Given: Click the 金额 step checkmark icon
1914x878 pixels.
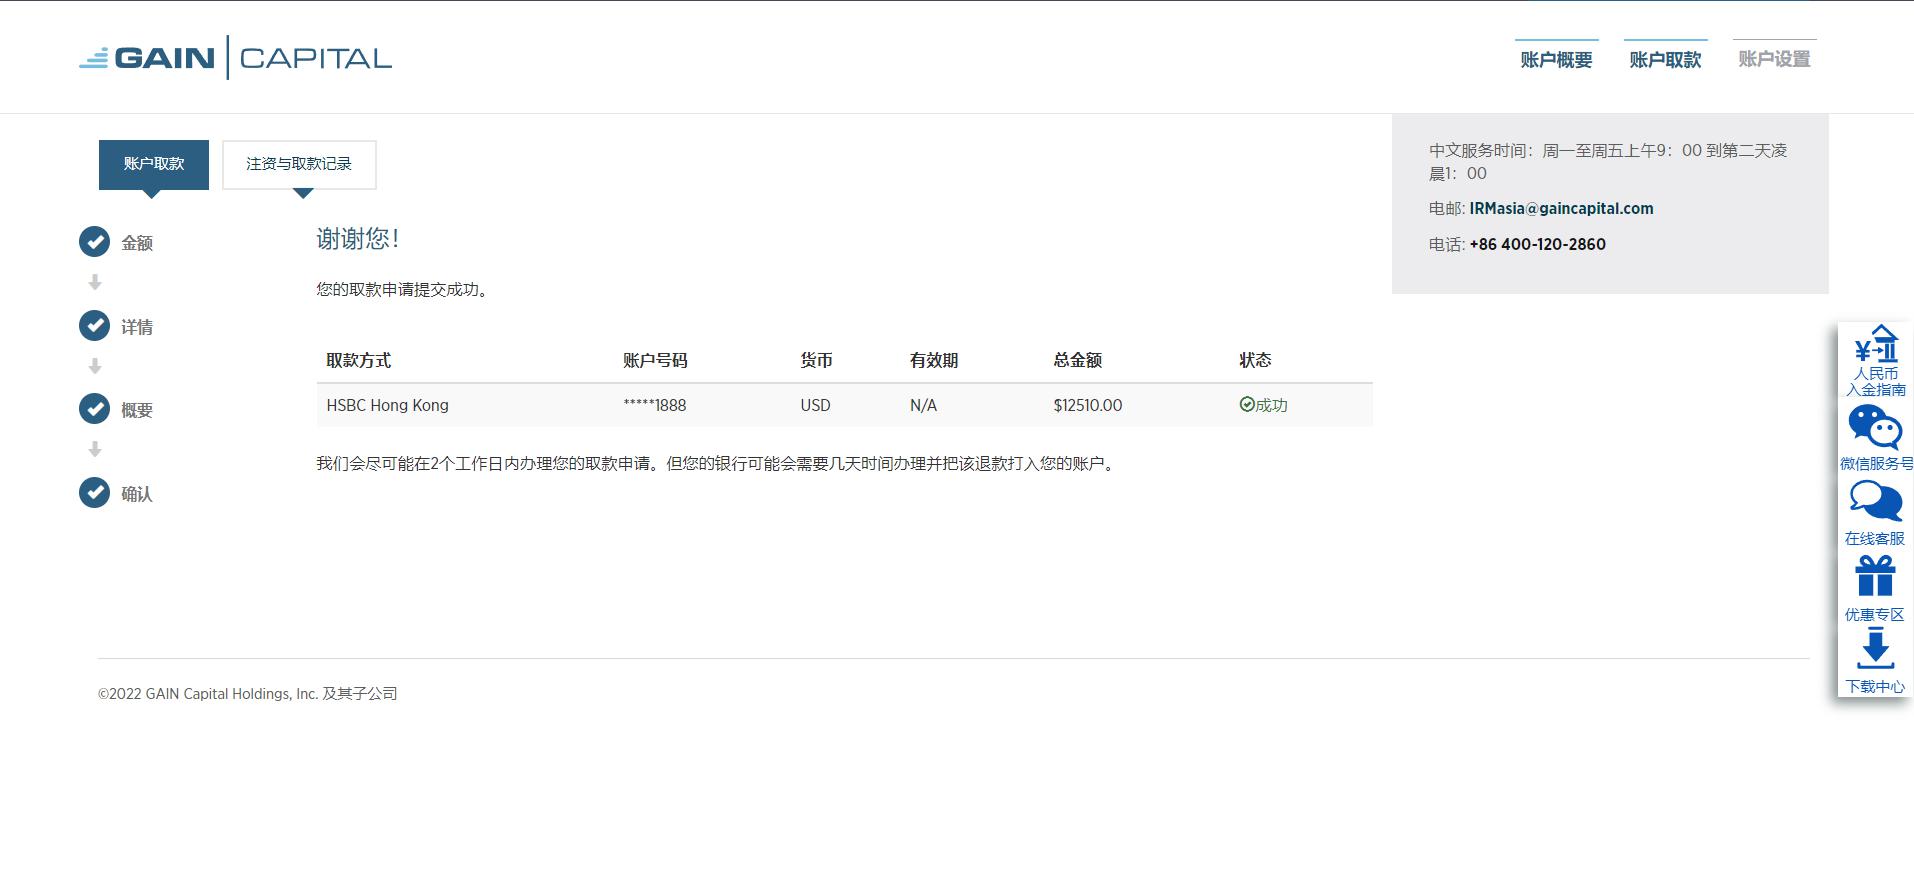Looking at the screenshot, I should point(95,242).
